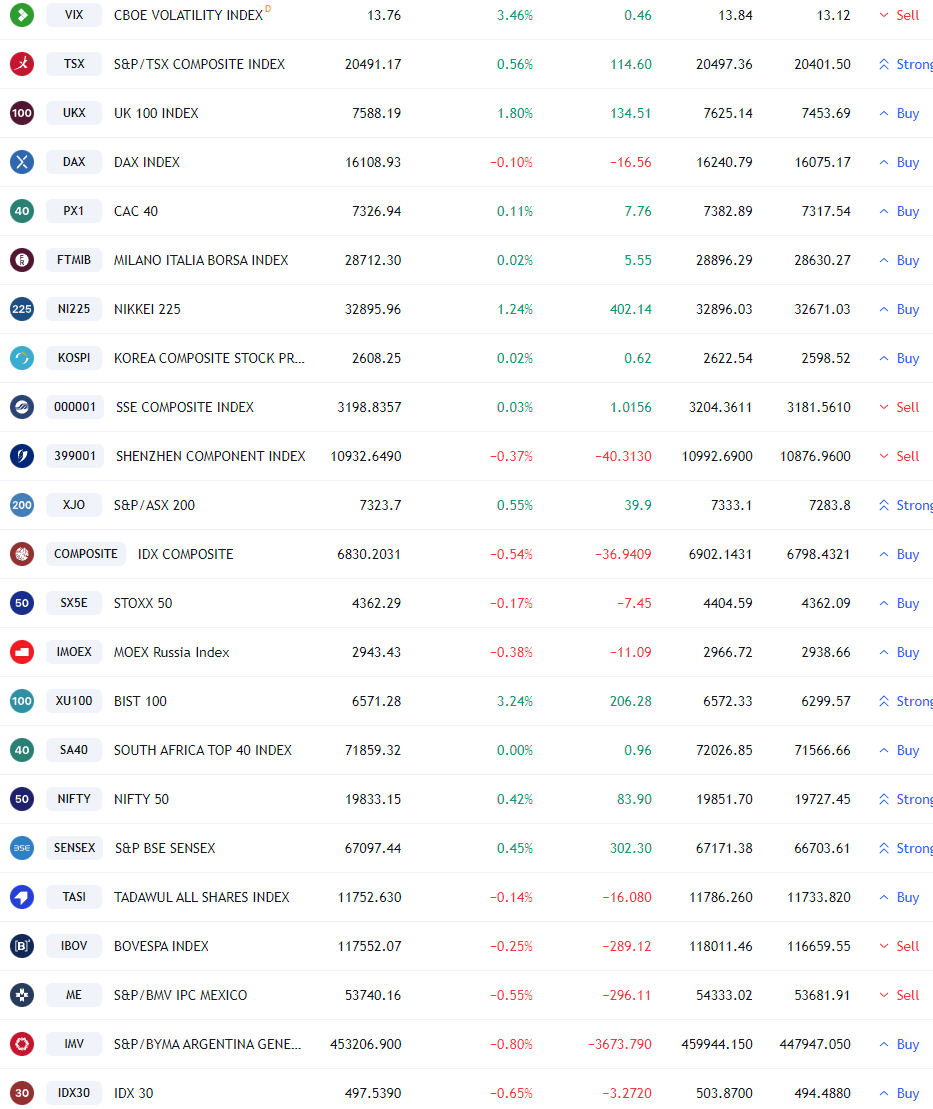
Task: Click the IDX Composite logo icon
Action: coord(22,554)
